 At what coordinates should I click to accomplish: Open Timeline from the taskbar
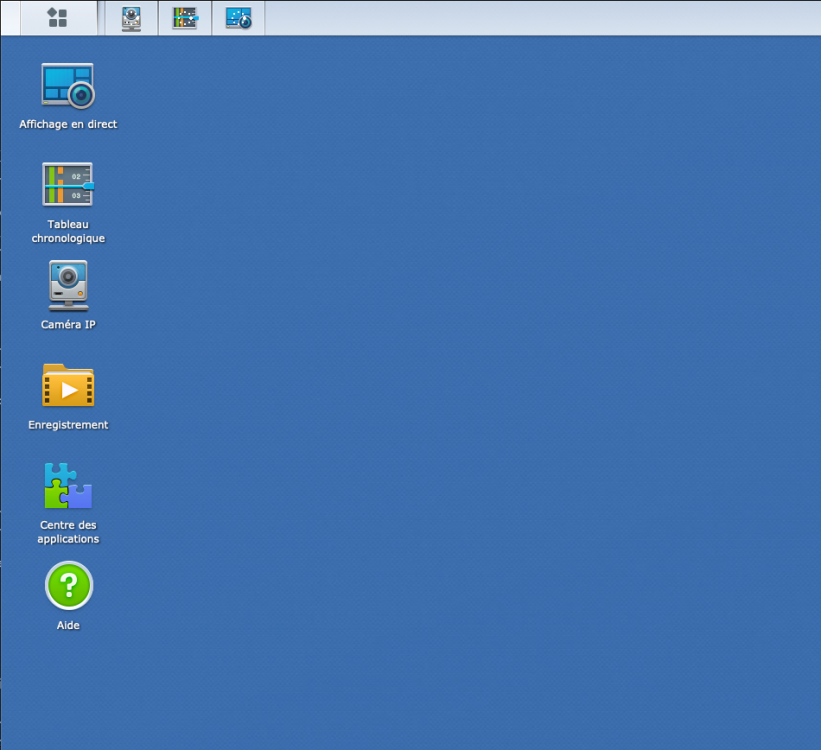tap(185, 18)
